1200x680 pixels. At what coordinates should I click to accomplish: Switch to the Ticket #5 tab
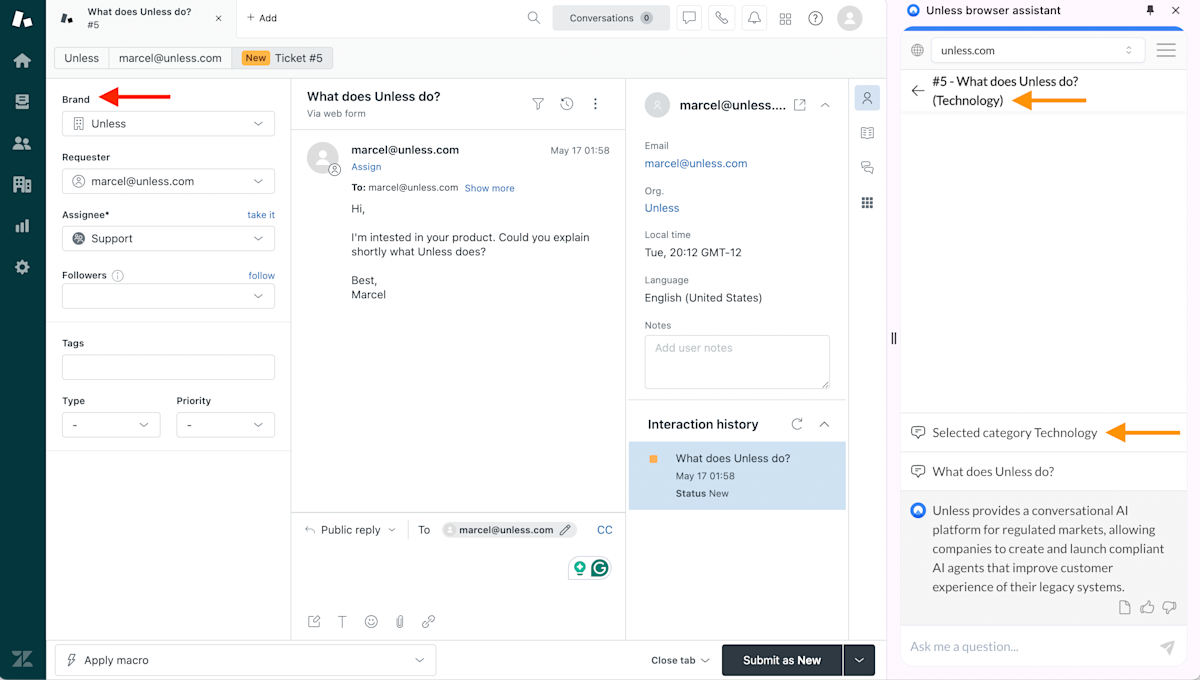click(x=282, y=58)
